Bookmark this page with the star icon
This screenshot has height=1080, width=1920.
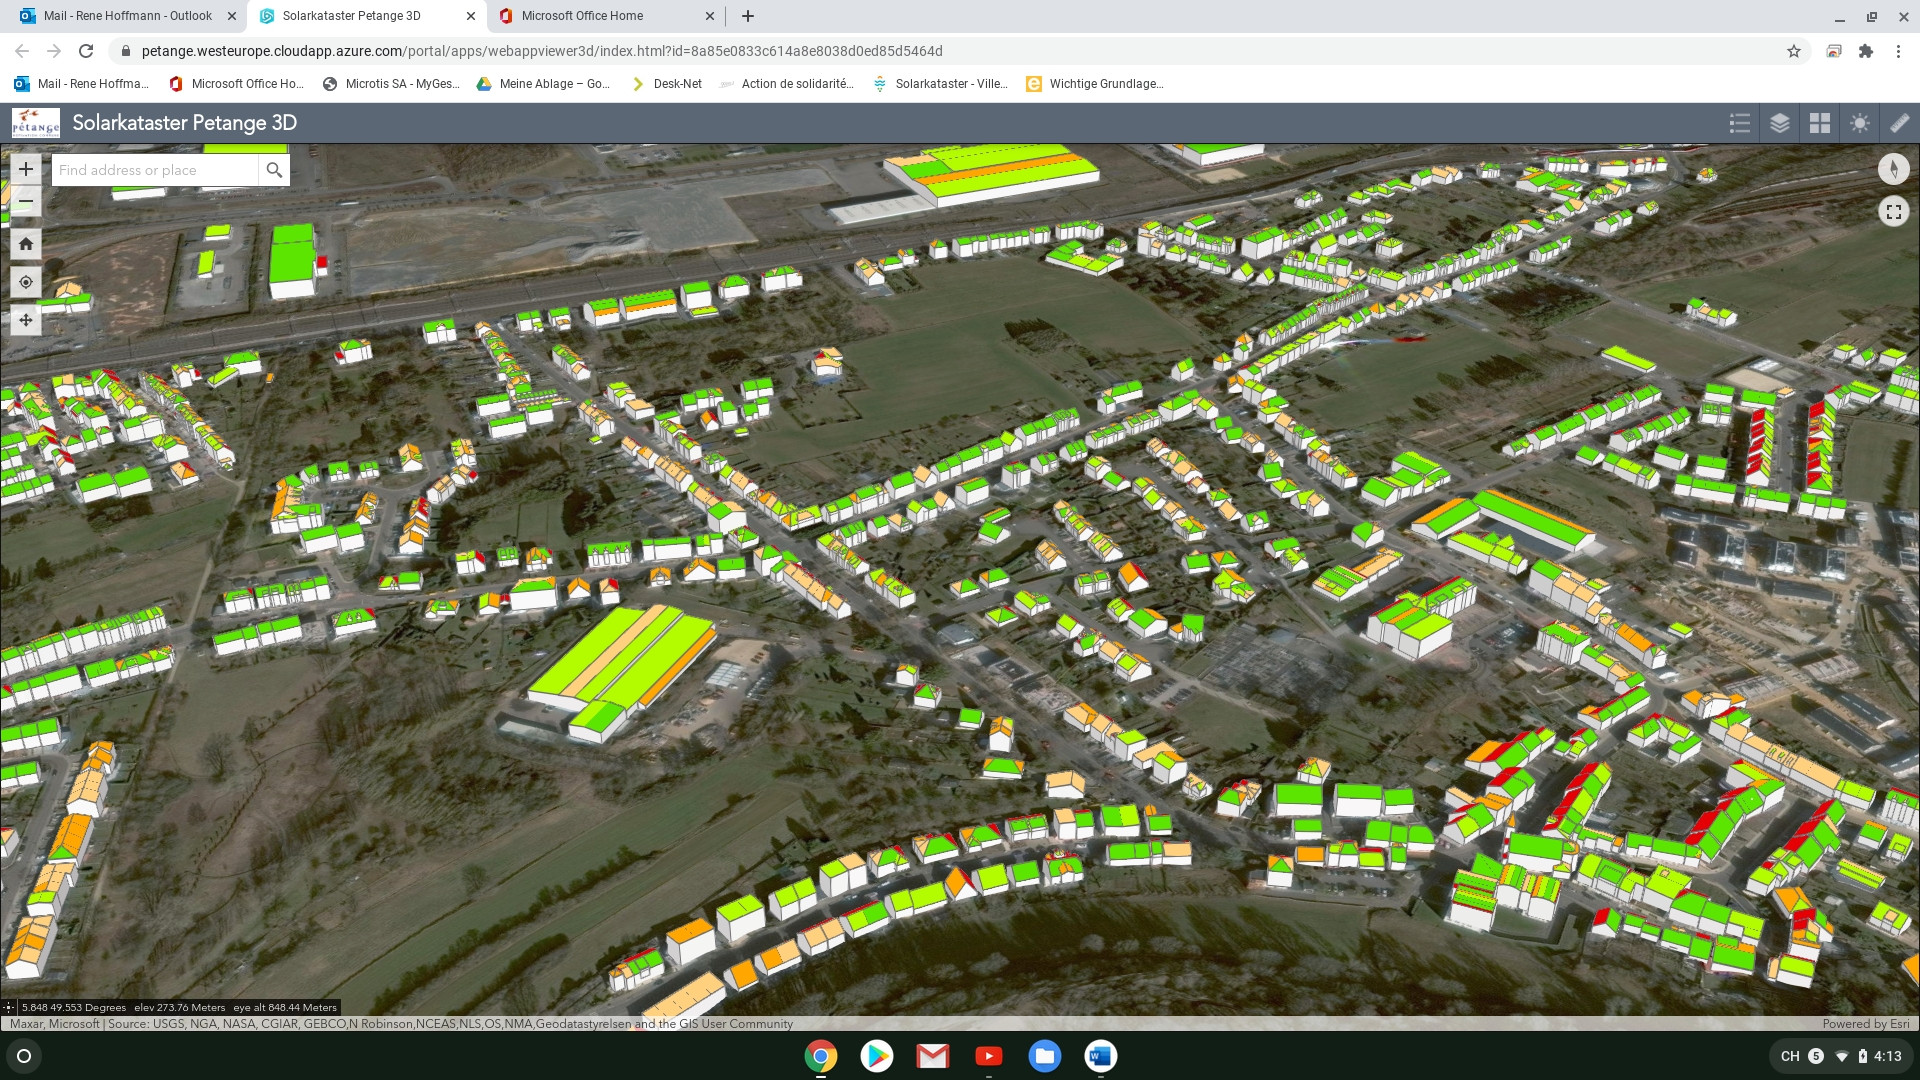[1794, 51]
